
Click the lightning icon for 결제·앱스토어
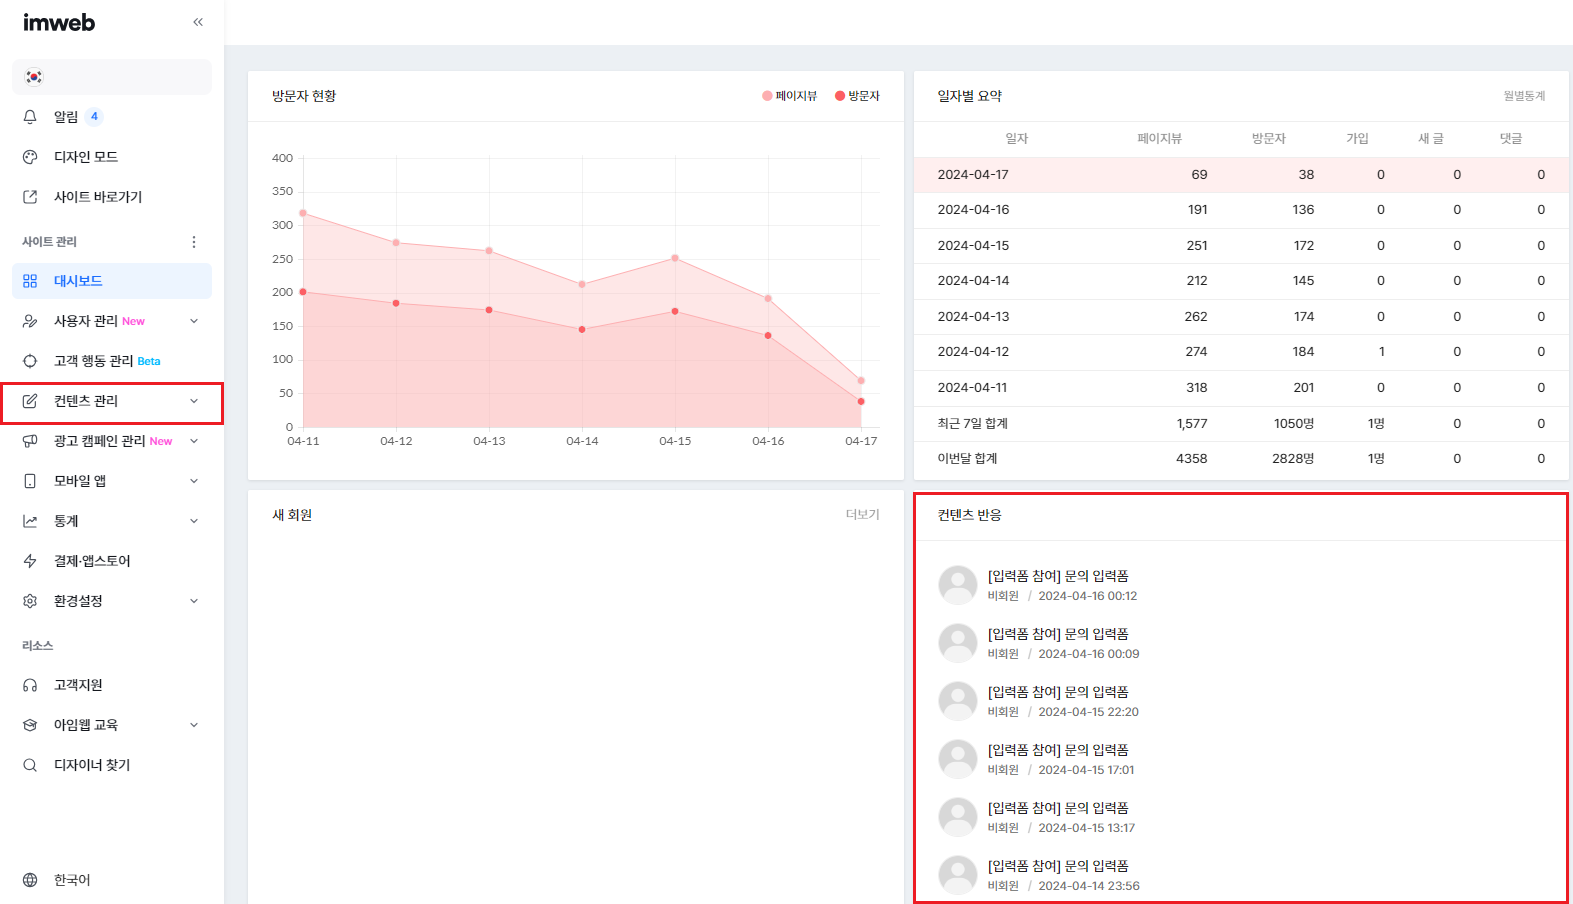point(30,561)
